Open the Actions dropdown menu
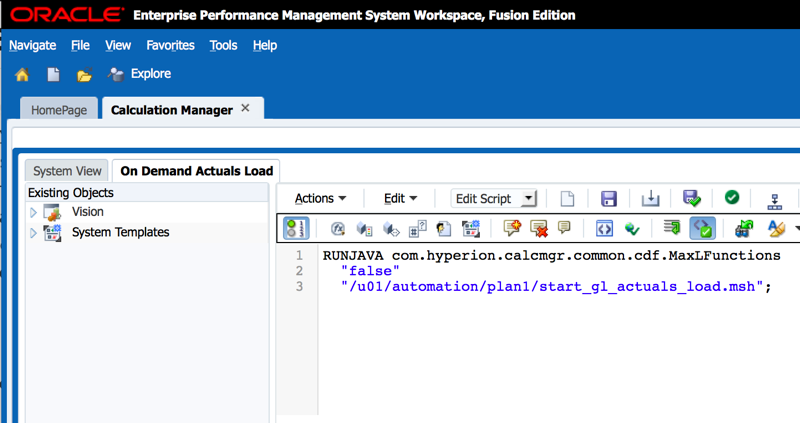 tap(320, 198)
